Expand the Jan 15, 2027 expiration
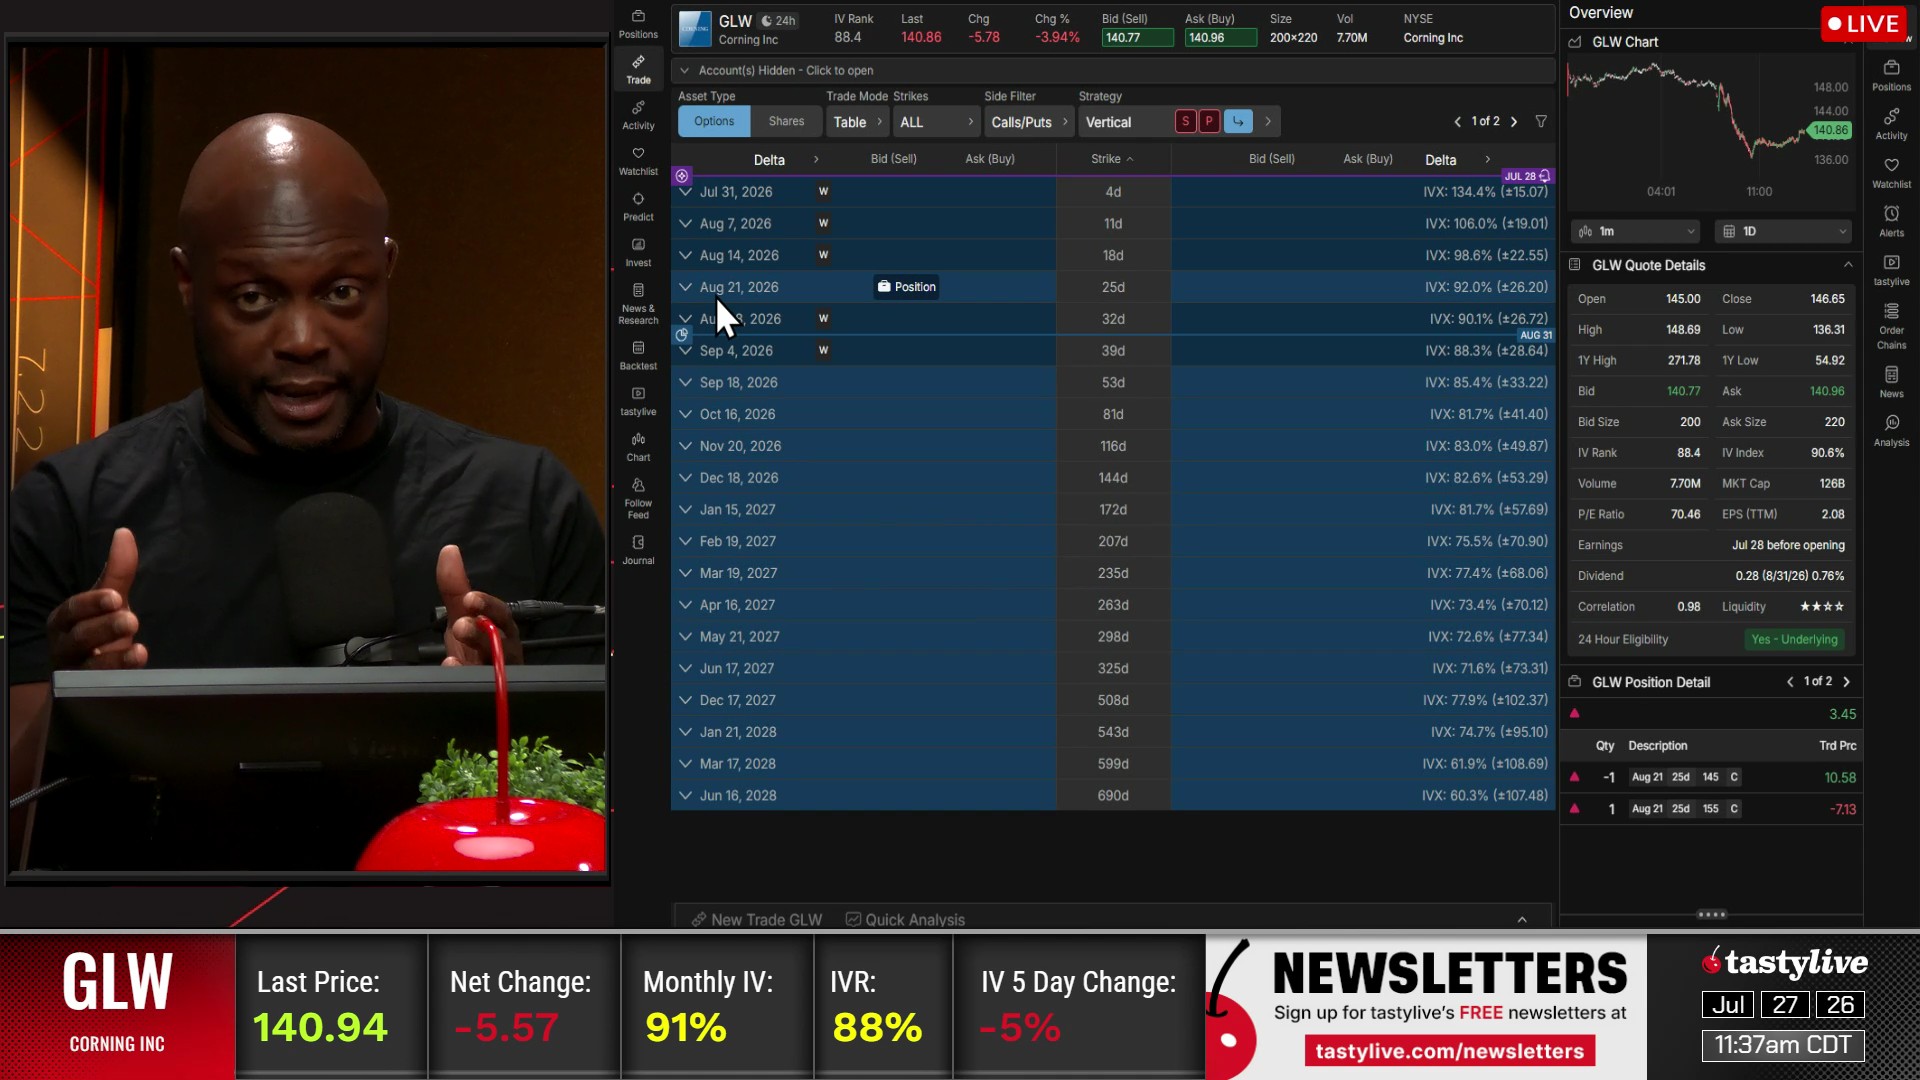The width and height of the screenshot is (1920, 1080). [685, 510]
